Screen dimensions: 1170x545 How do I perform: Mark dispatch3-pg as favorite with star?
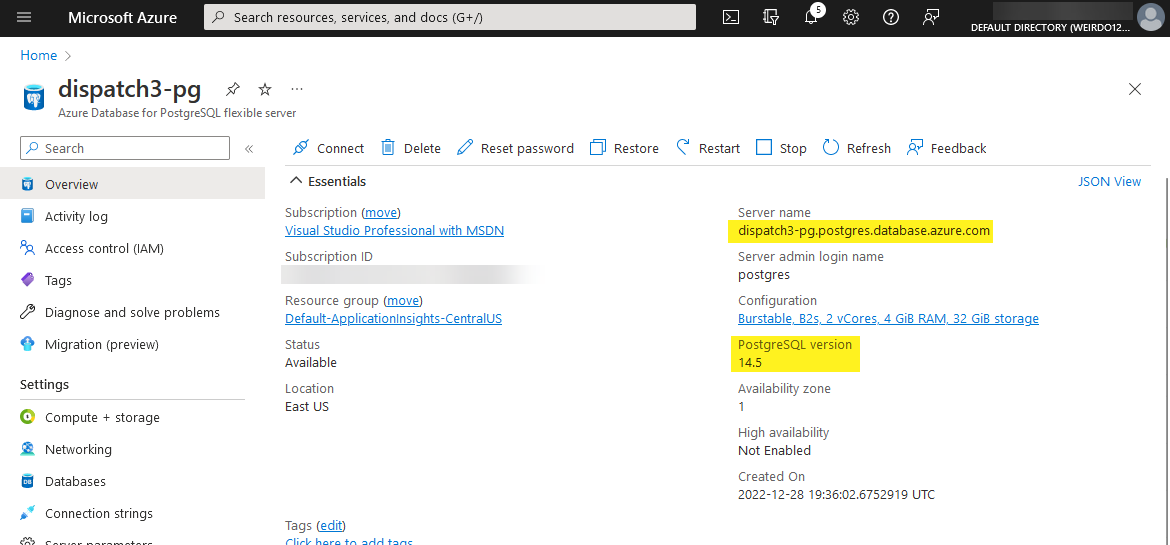(x=265, y=89)
